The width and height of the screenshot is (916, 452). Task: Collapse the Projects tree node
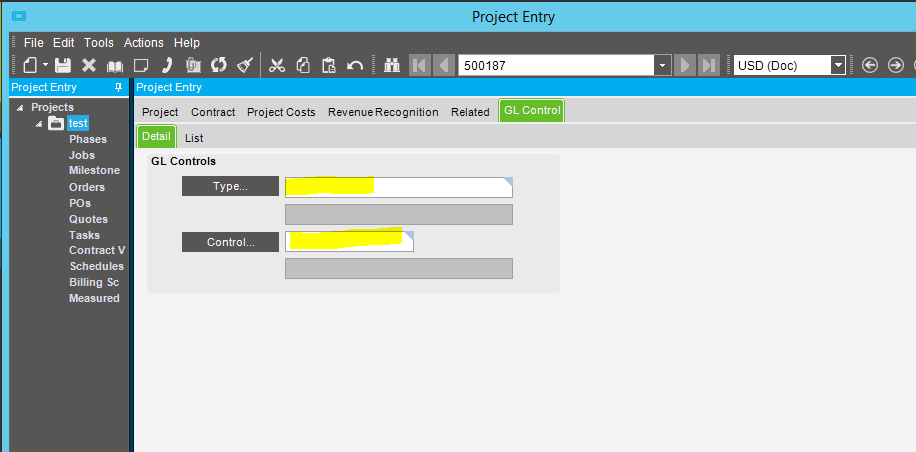[x=20, y=107]
